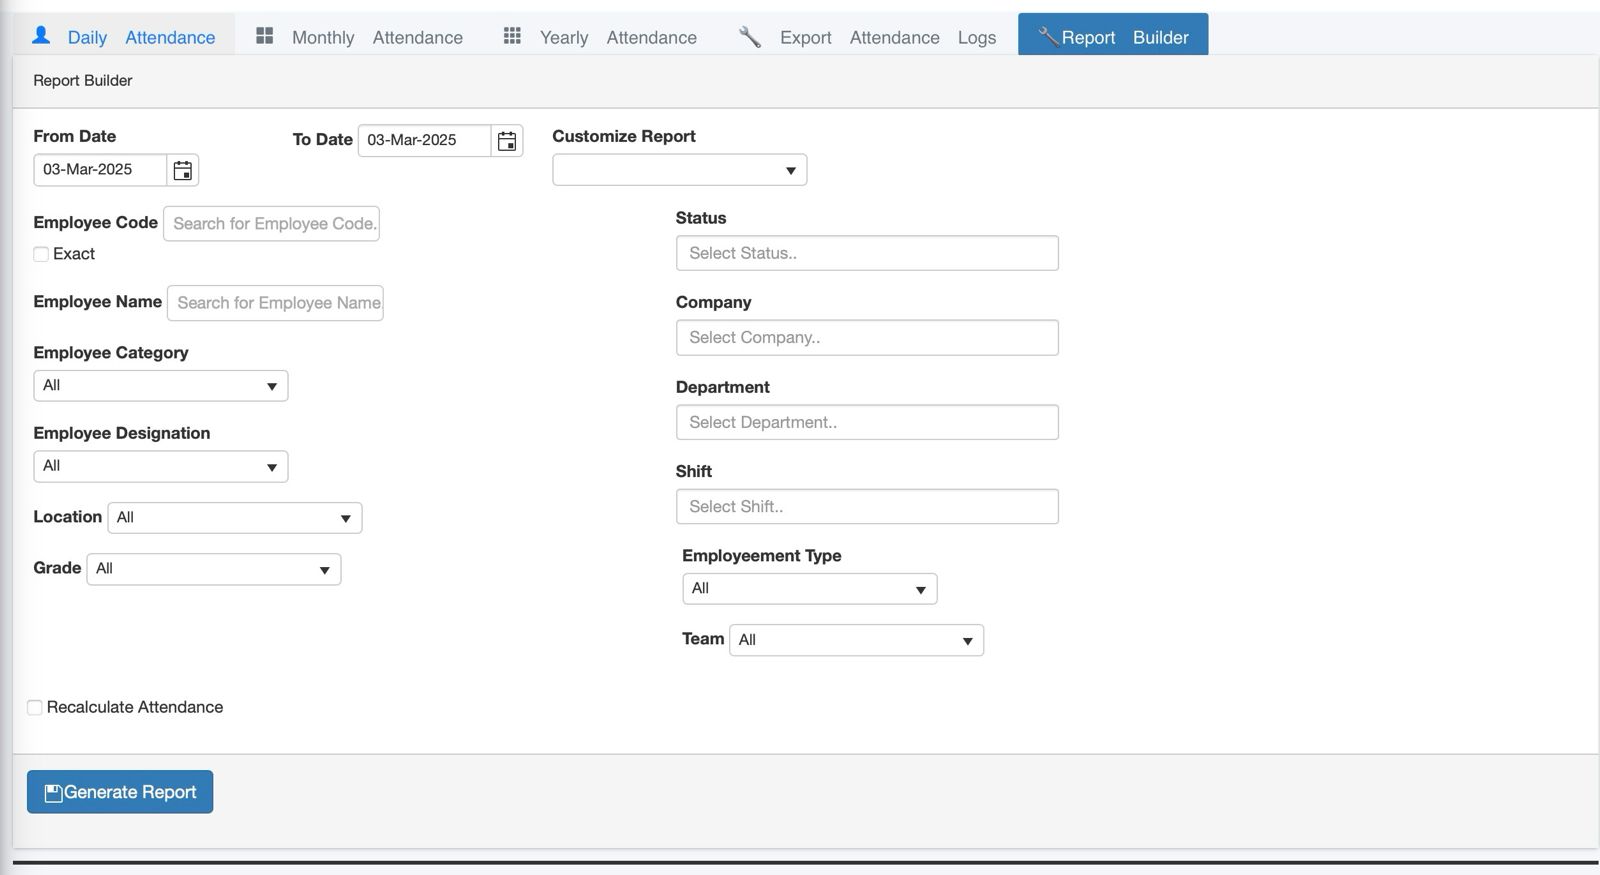1600x875 pixels.
Task: Click the Yearly Attendance grid icon
Action: point(512,36)
